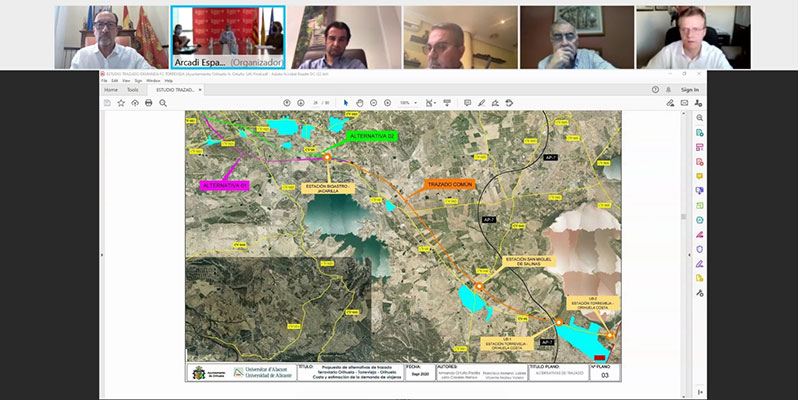Click the Zoom out minus button

(x=374, y=102)
